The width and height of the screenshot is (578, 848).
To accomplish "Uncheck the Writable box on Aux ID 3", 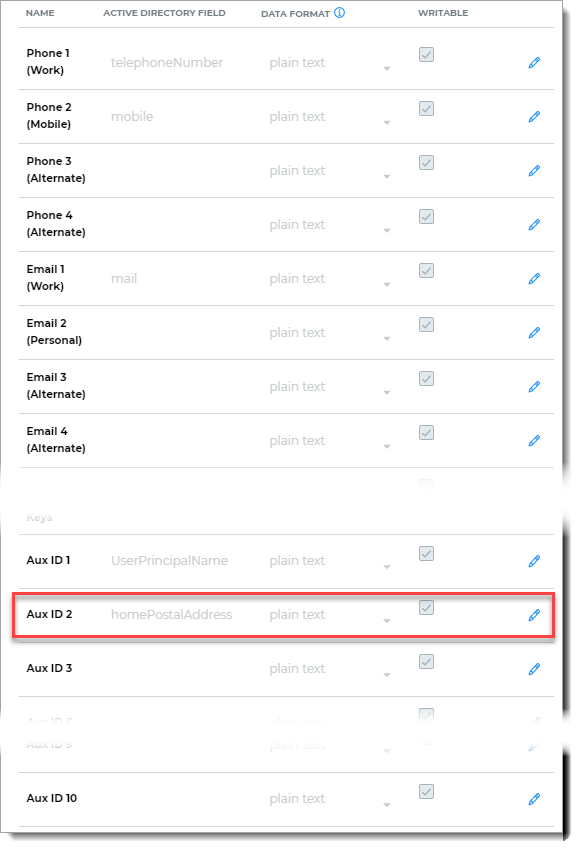I will tap(427, 662).
